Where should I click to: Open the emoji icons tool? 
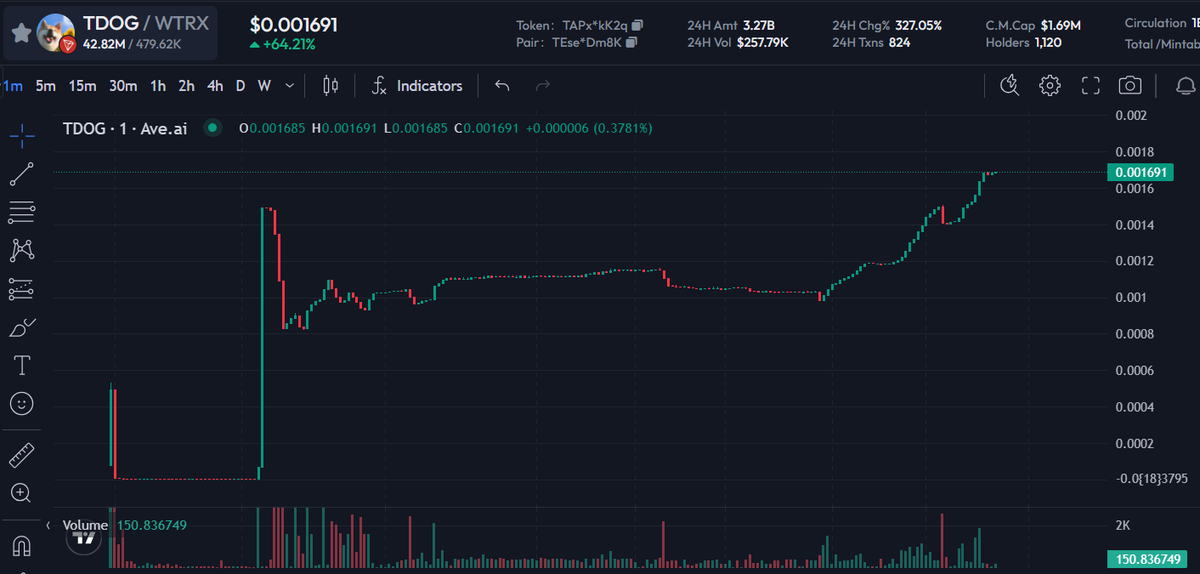[22, 404]
